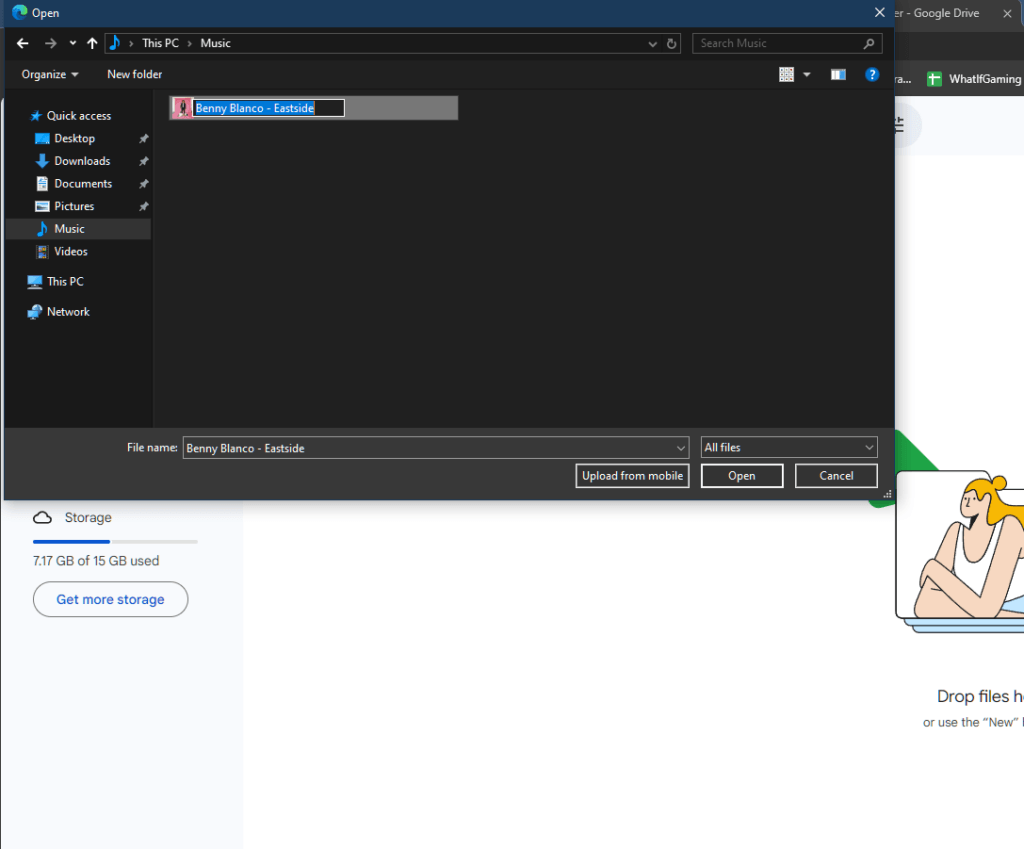The width and height of the screenshot is (1024, 849).
Task: Open the WhatIfGaming bookmark
Action: click(974, 79)
